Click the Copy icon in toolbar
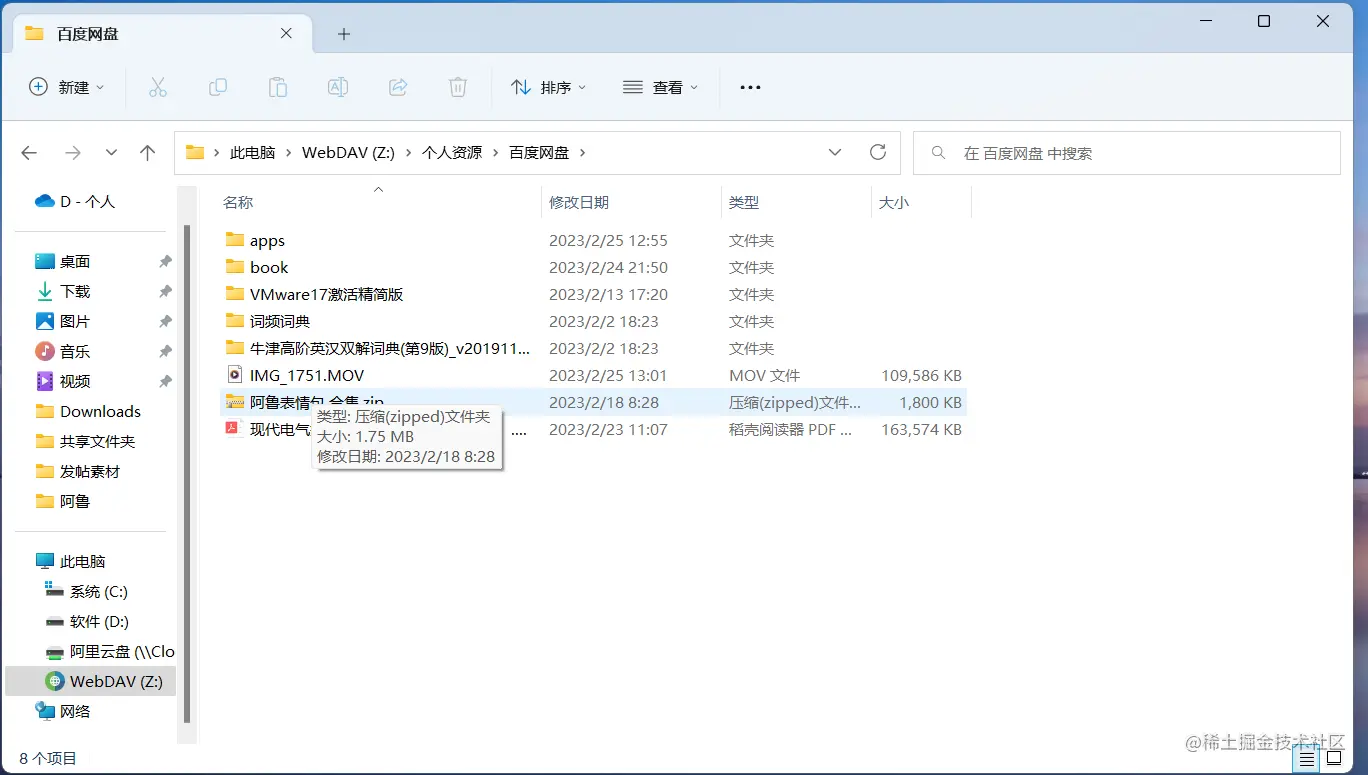 point(217,87)
